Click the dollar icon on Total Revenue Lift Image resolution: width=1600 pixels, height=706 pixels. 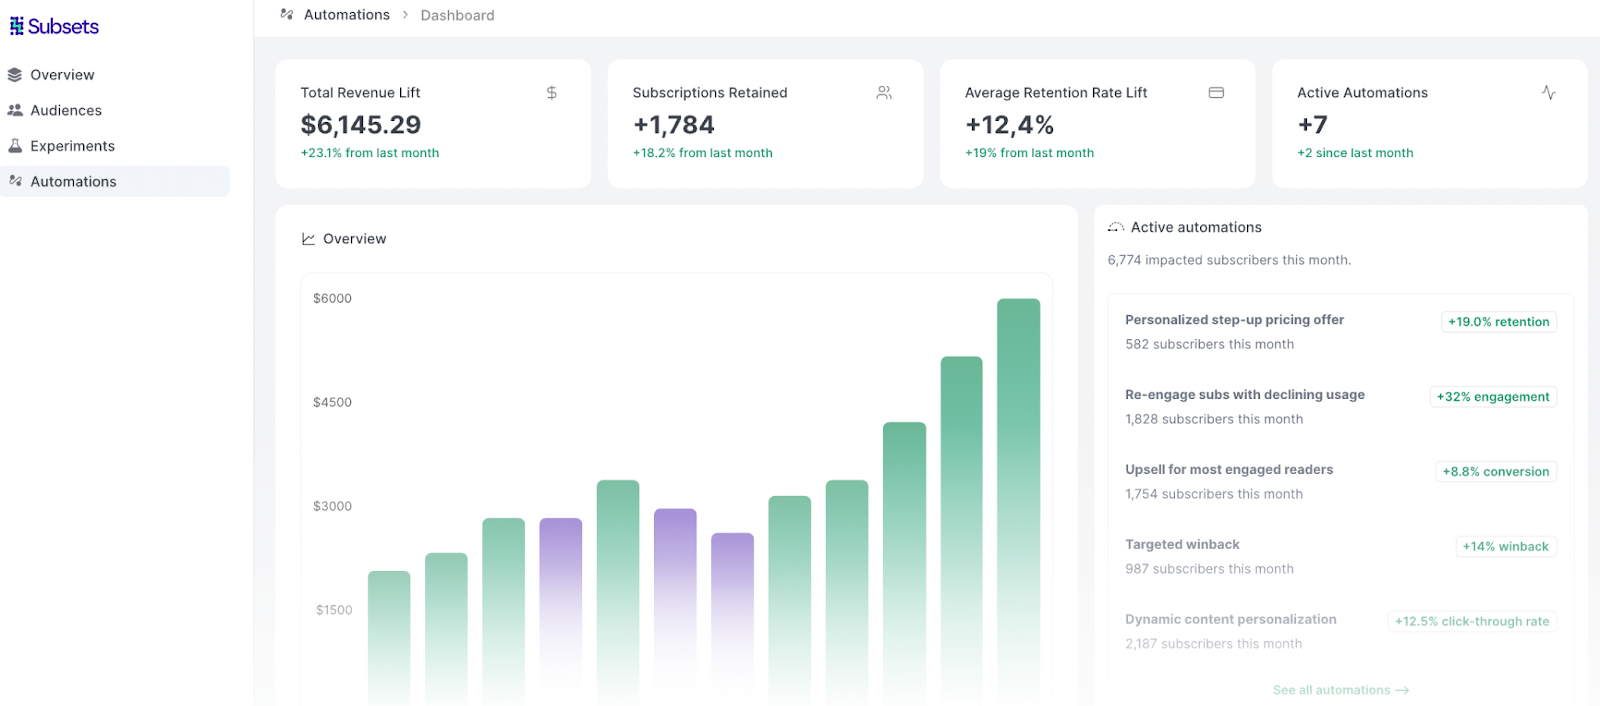pos(551,92)
